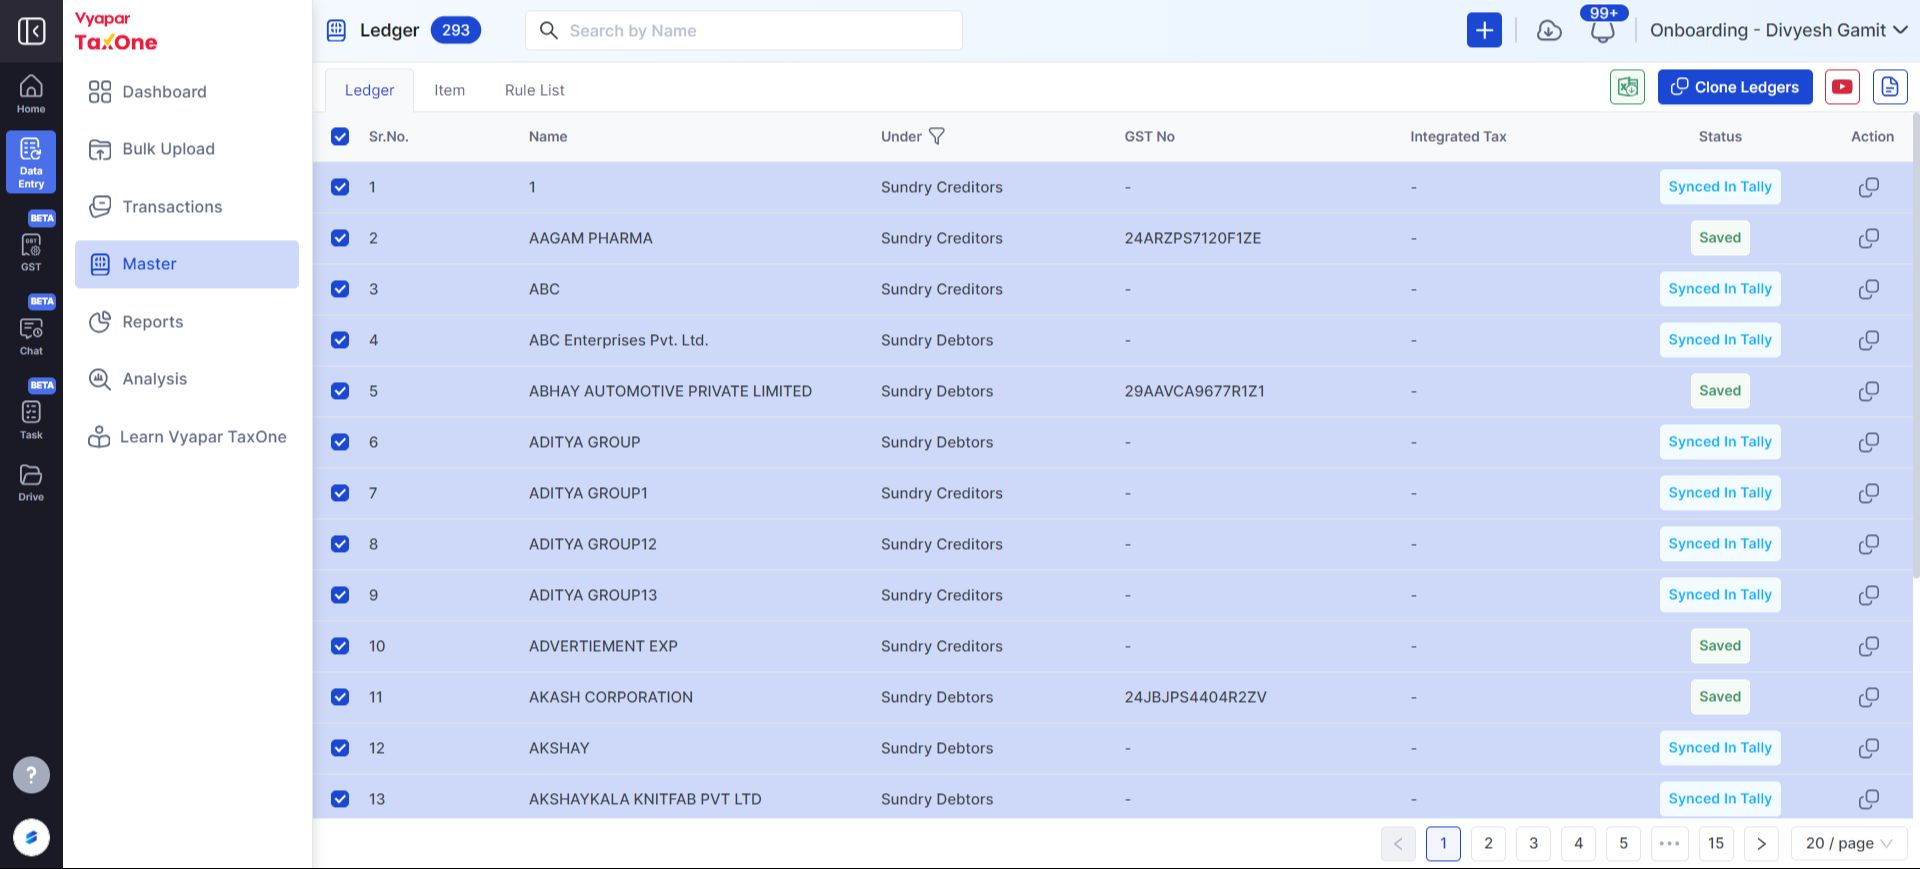This screenshot has width=1920, height=869.
Task: Collapse the sidebar with the top-left panel icon
Action: point(31,31)
